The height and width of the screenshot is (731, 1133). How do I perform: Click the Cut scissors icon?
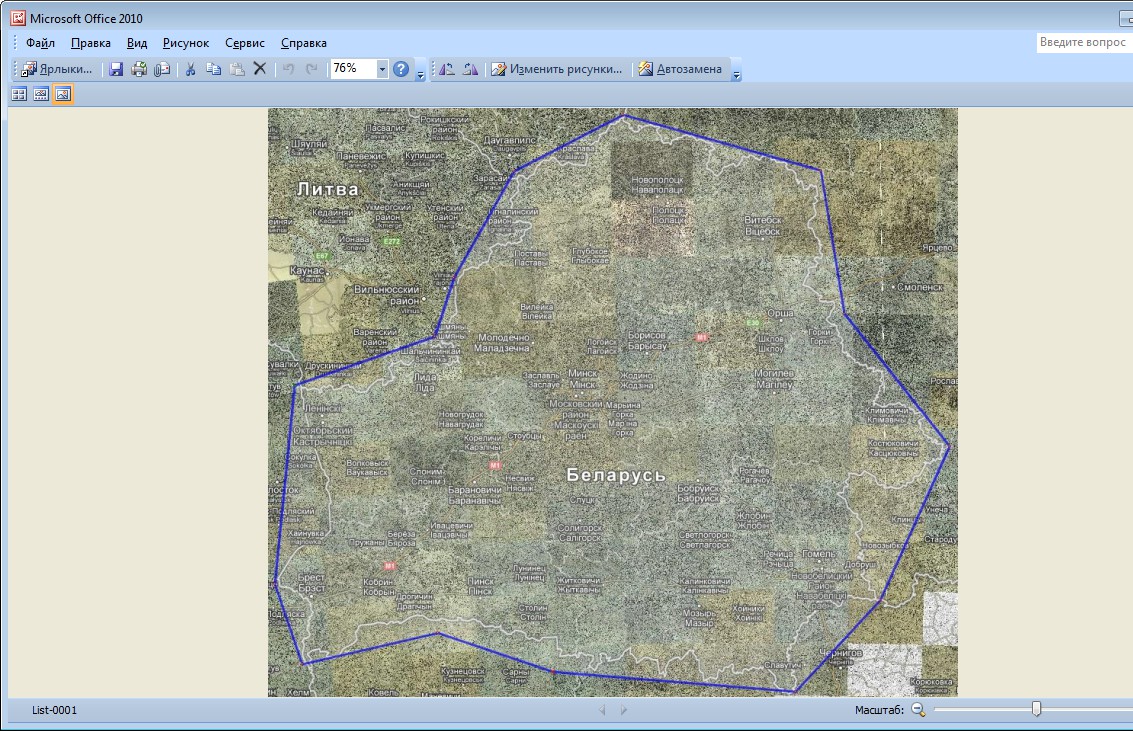(190, 69)
